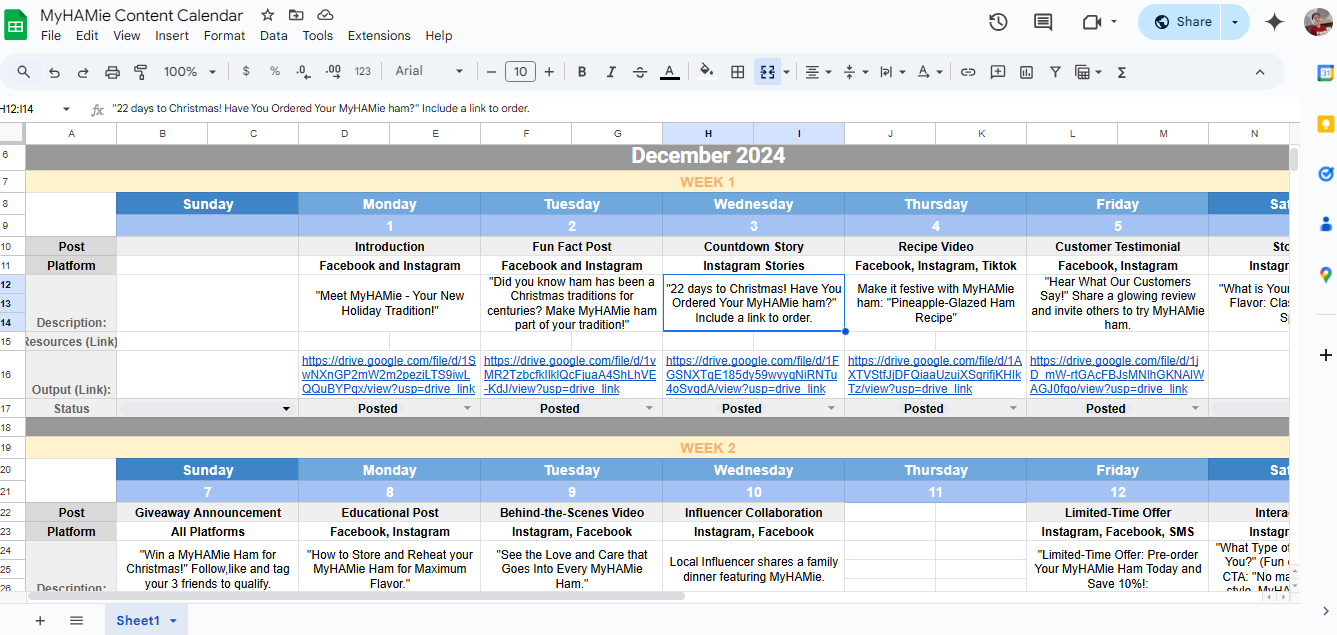This screenshot has height=635, width=1337.
Task: Open Monday's drive link in row 16
Action: 389,374
